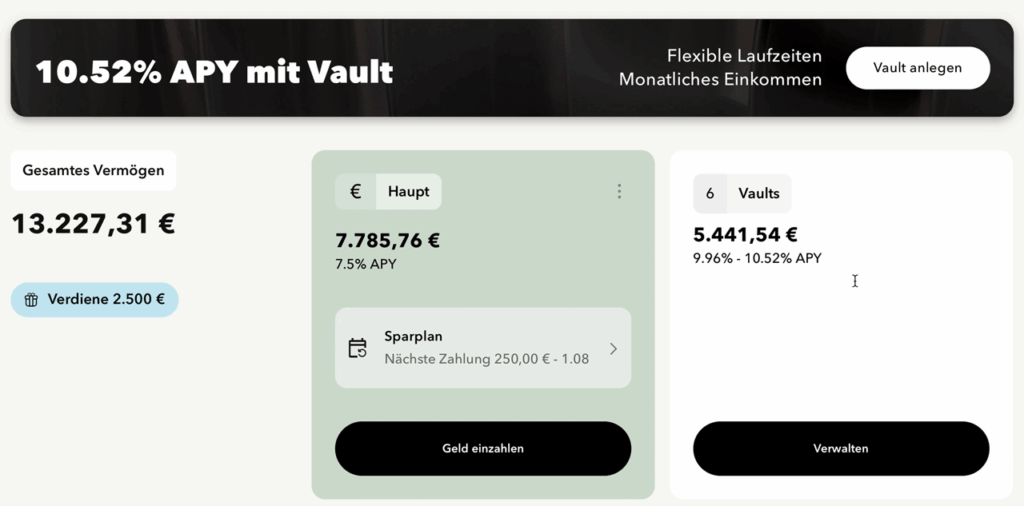Expand Sparplan details via the chevron arrow
Screen dimensions: 1024x506
(613, 348)
